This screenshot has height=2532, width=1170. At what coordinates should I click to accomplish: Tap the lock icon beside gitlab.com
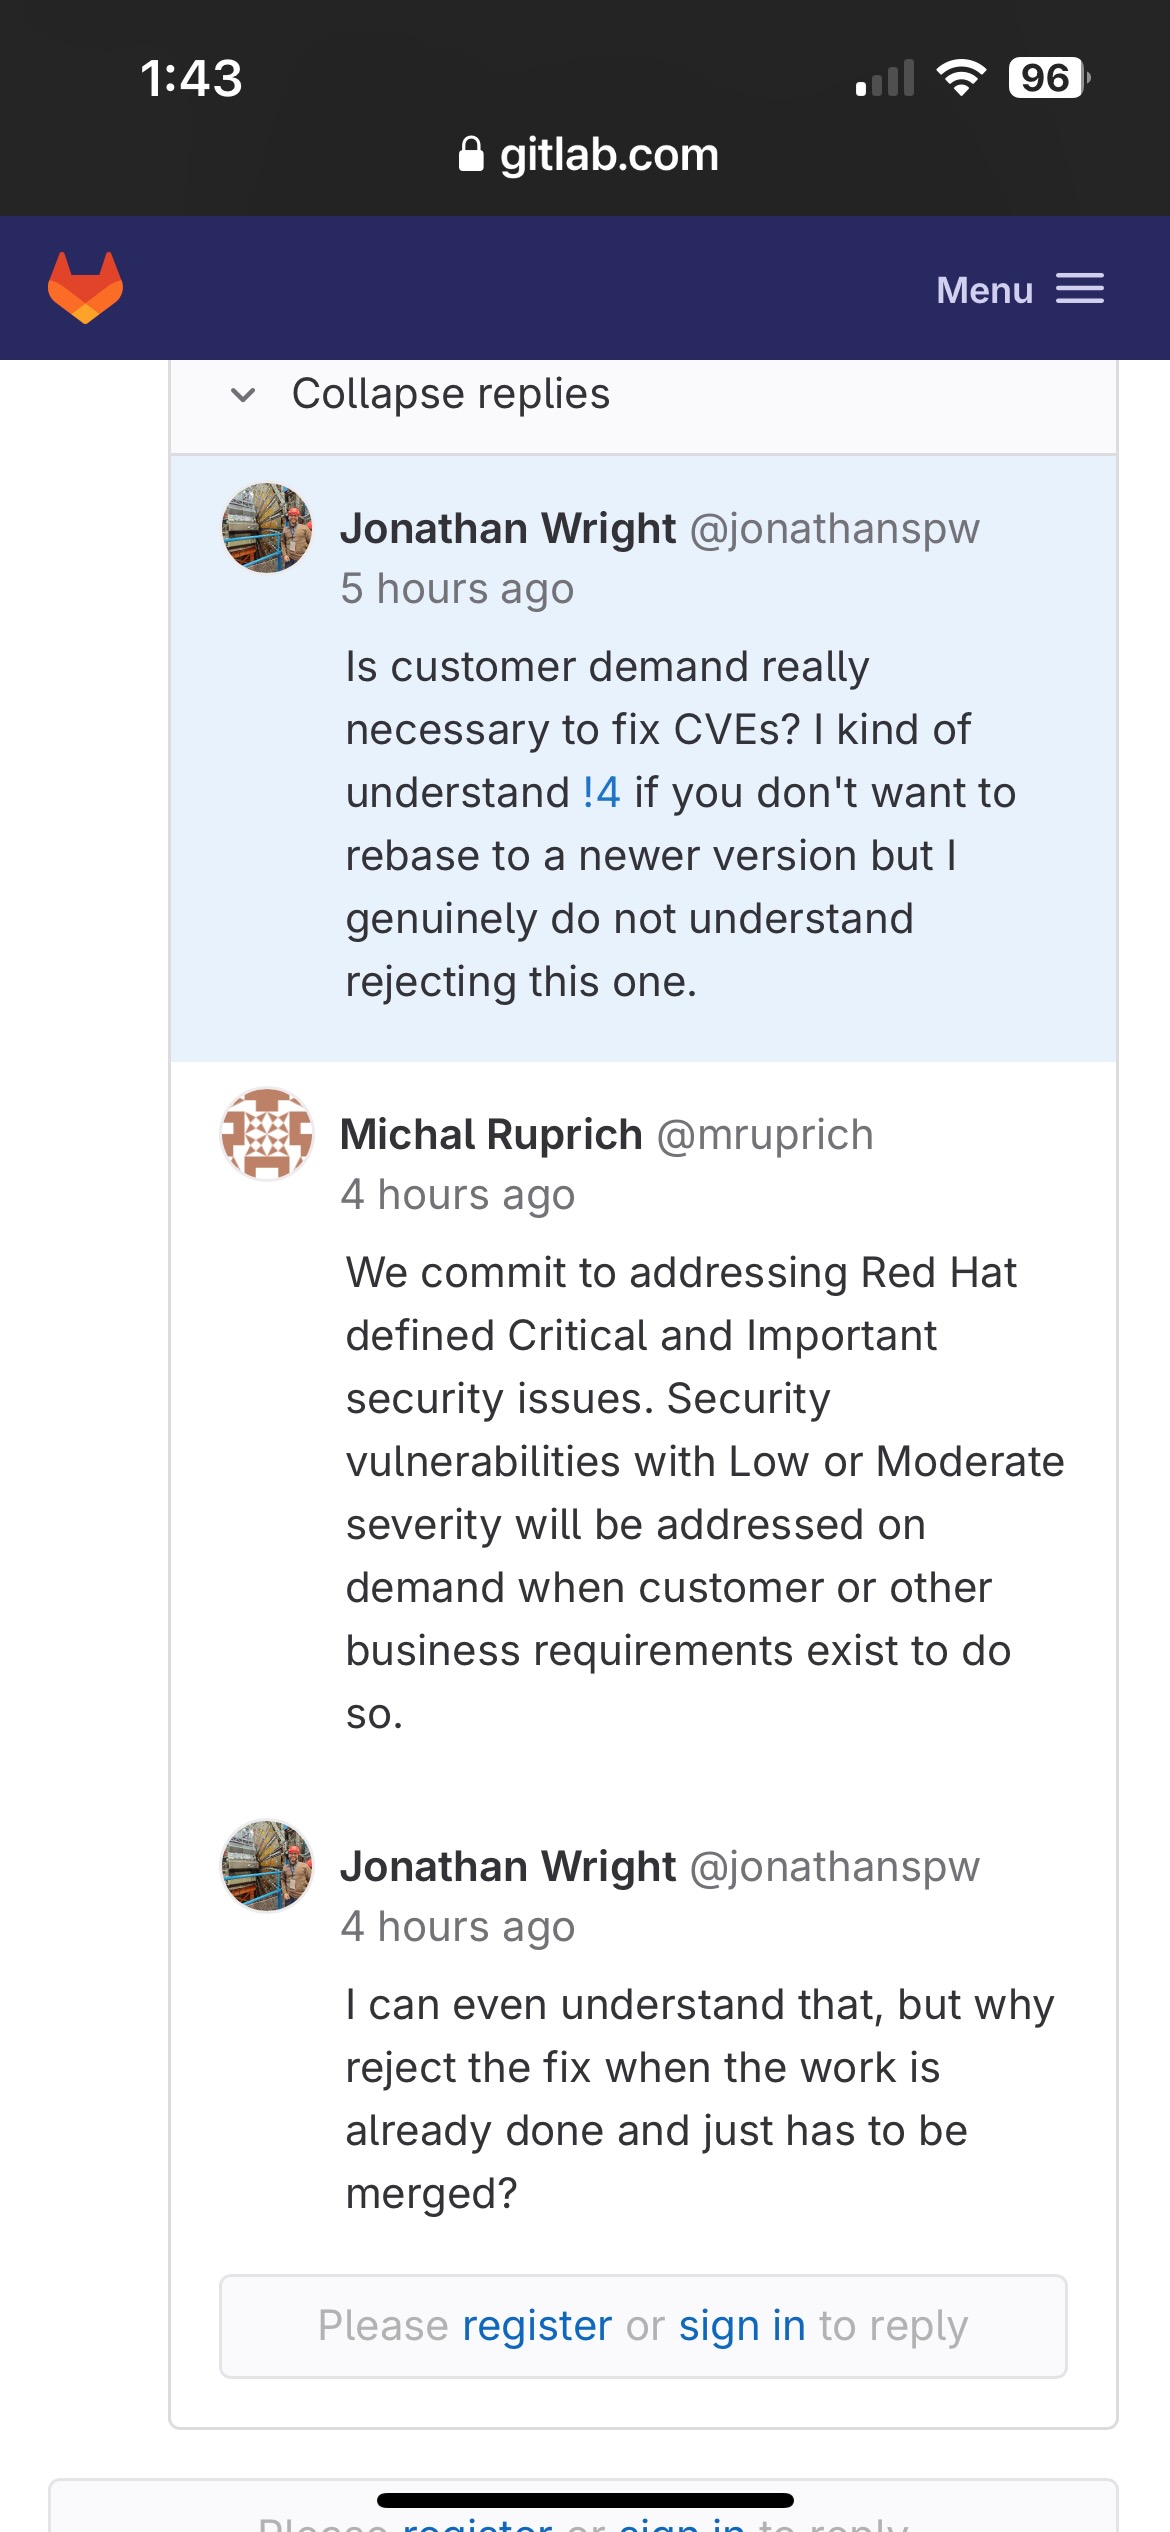point(471,154)
